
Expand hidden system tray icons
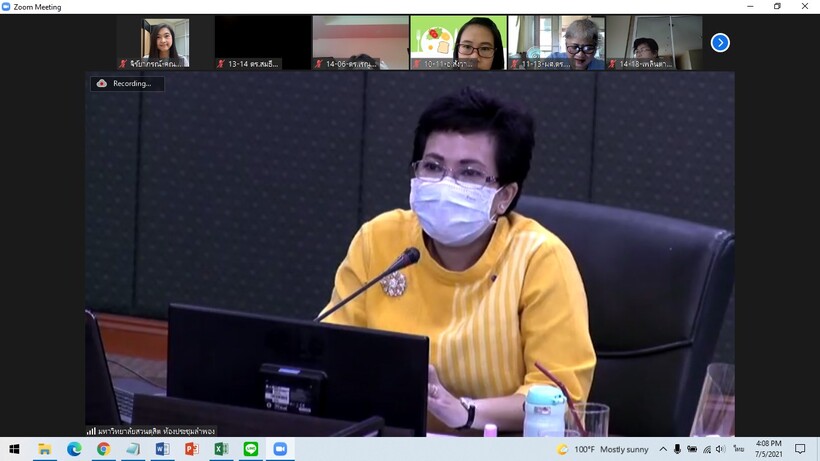663,449
